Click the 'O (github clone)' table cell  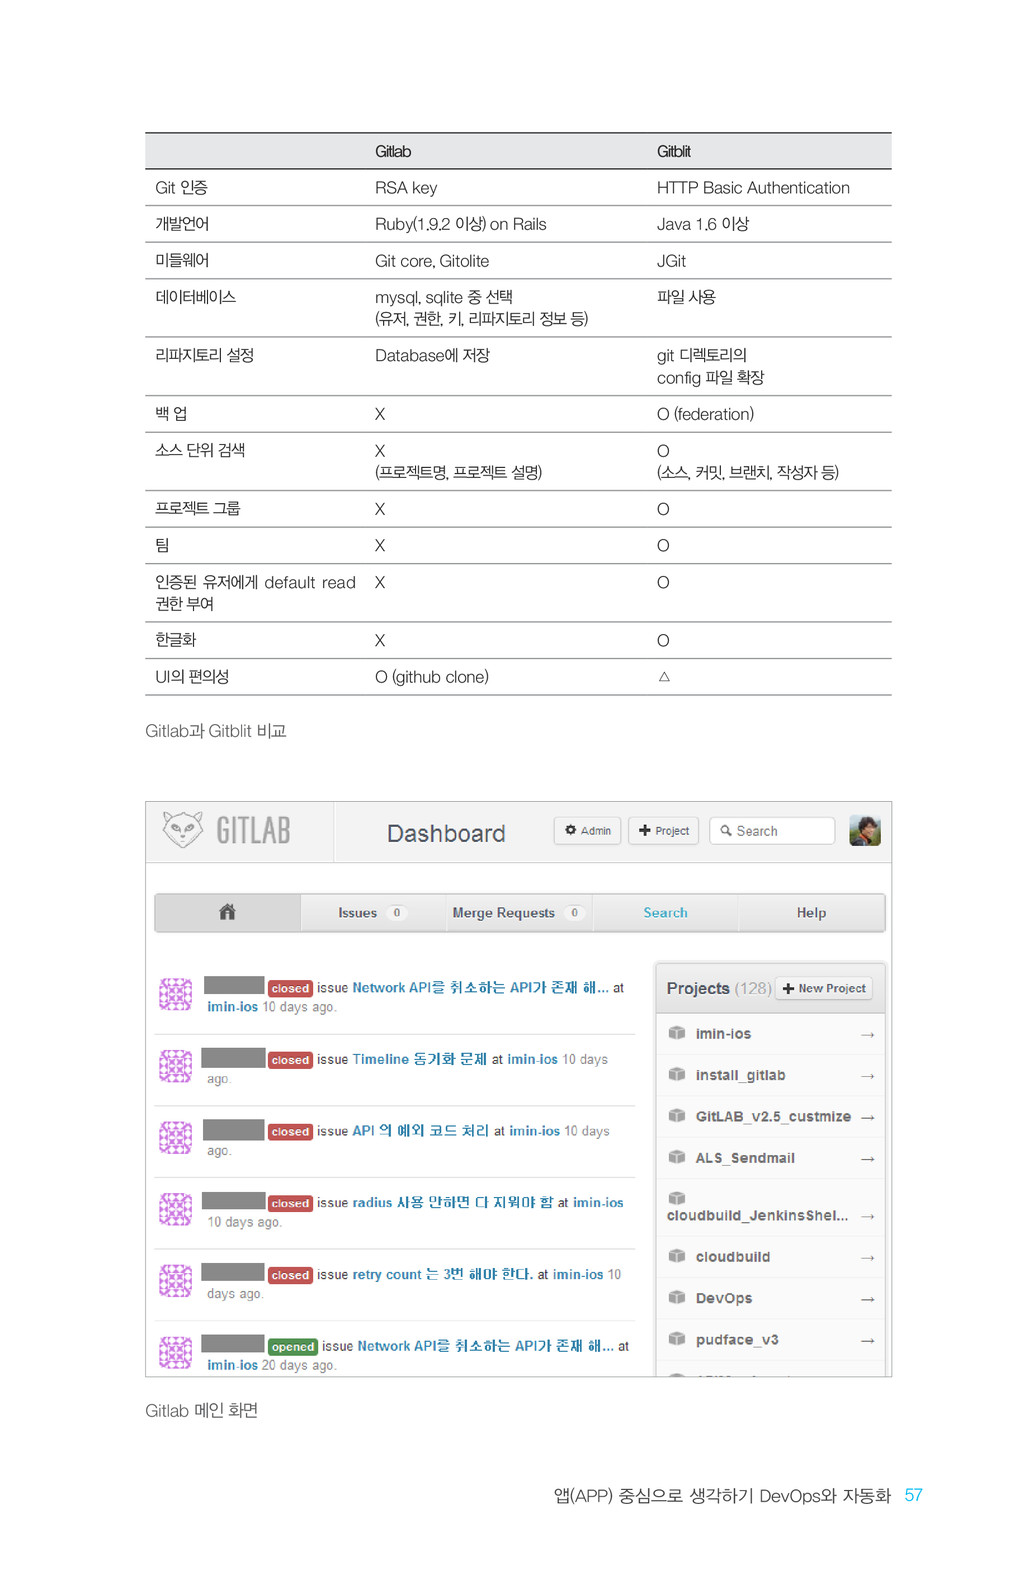[432, 677]
